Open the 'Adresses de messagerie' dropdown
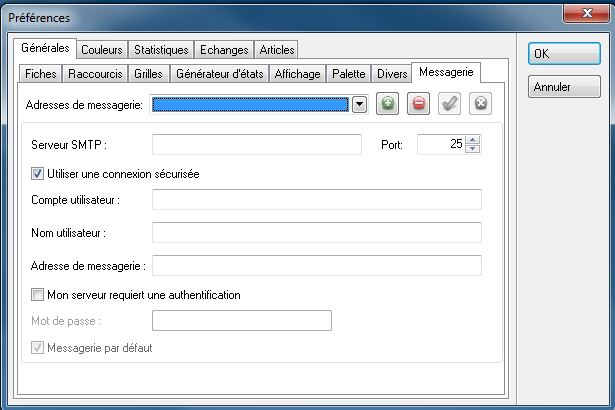This screenshot has width=615, height=410. point(359,103)
